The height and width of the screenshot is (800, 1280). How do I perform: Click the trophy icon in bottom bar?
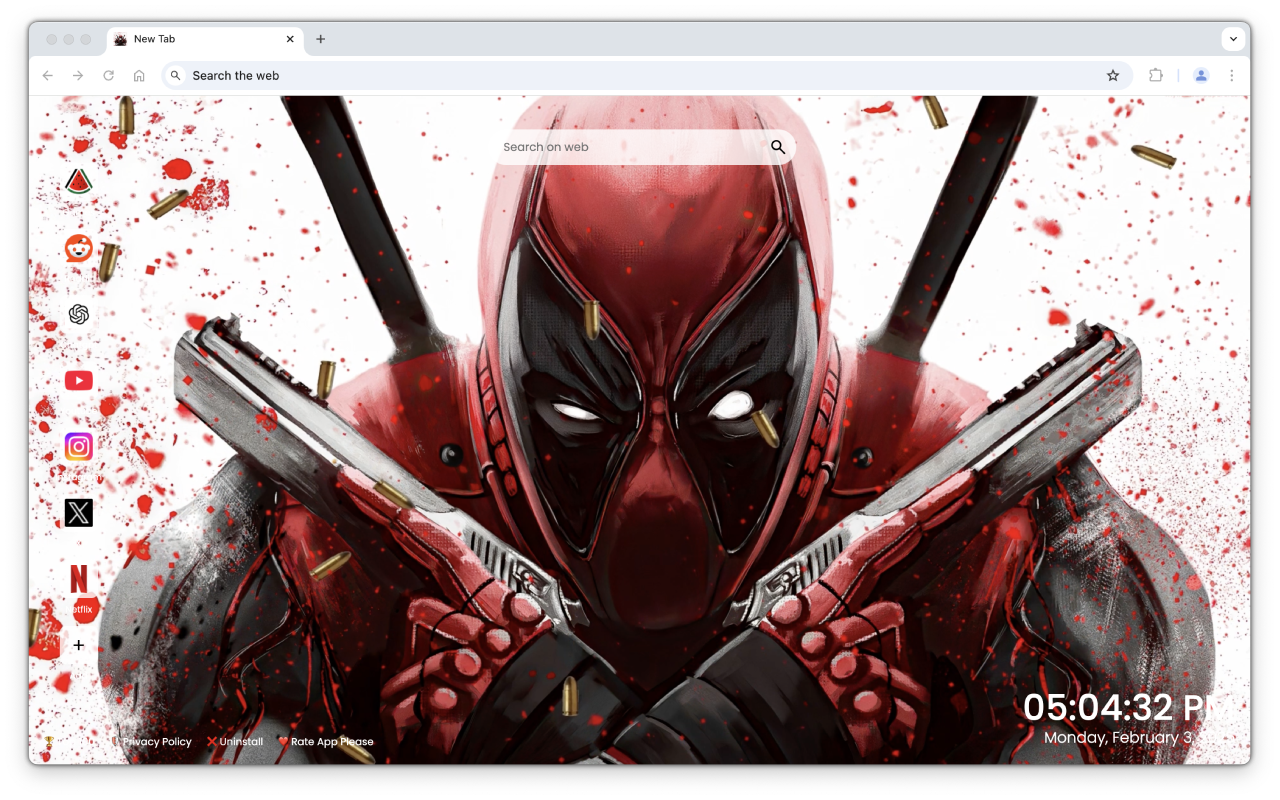point(47,742)
